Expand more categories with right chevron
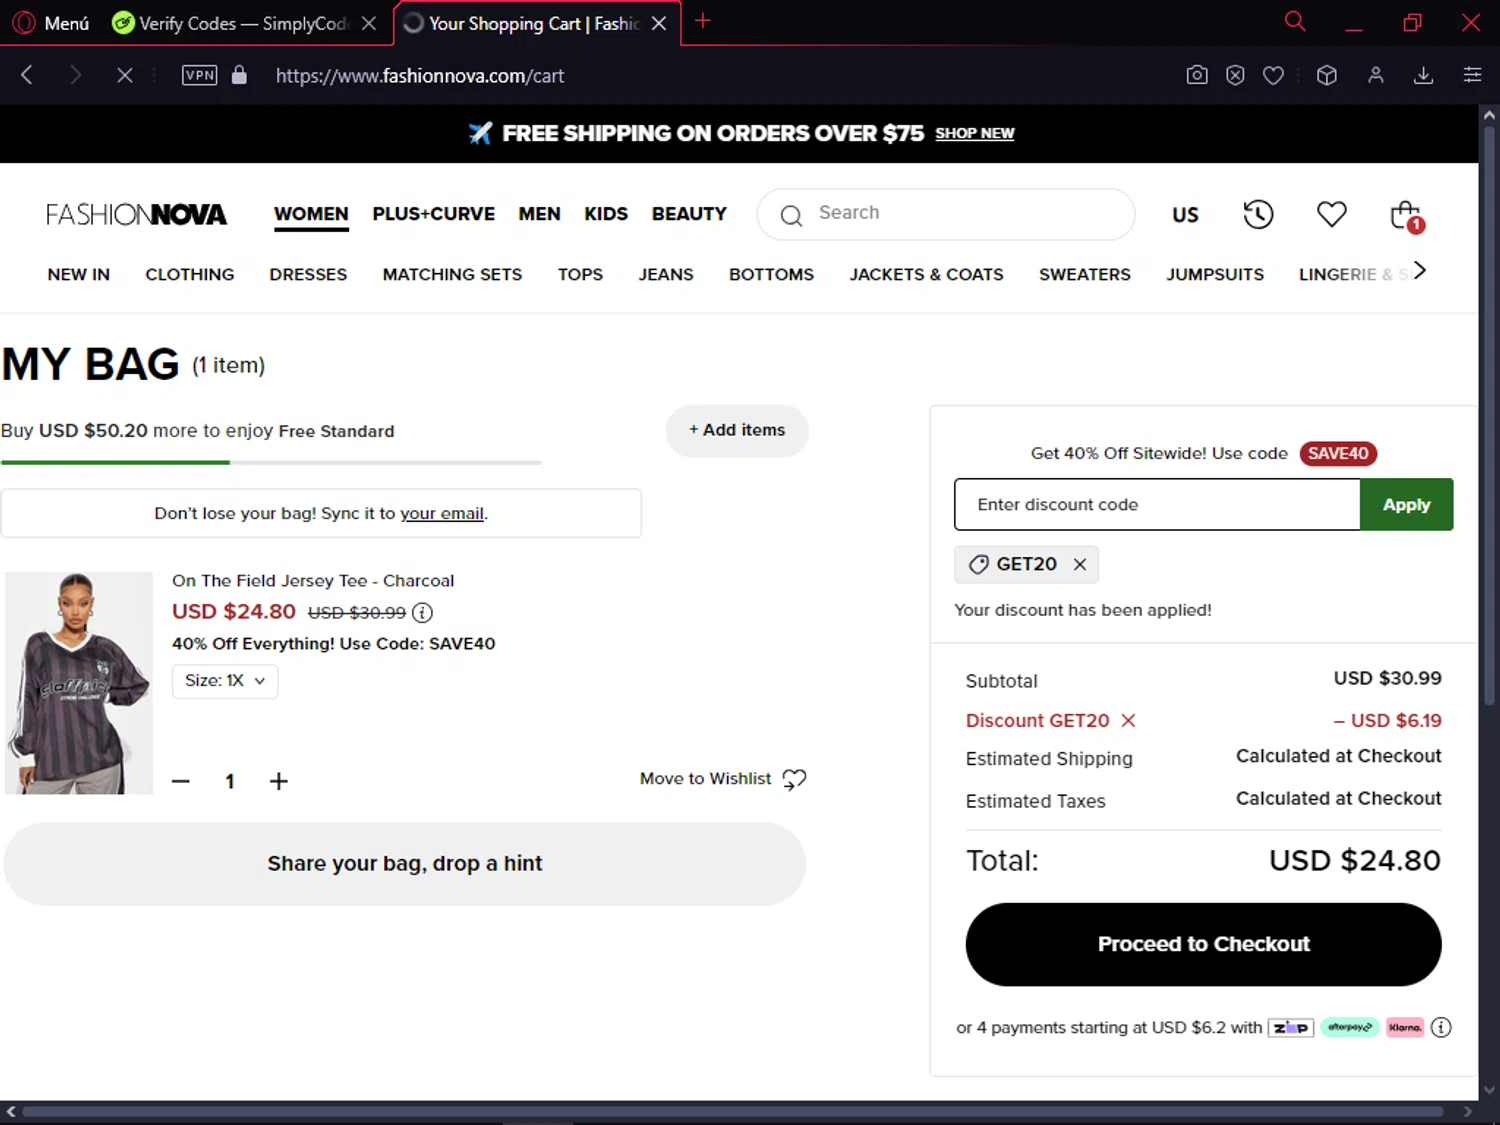This screenshot has width=1500, height=1125. pyautogui.click(x=1419, y=270)
